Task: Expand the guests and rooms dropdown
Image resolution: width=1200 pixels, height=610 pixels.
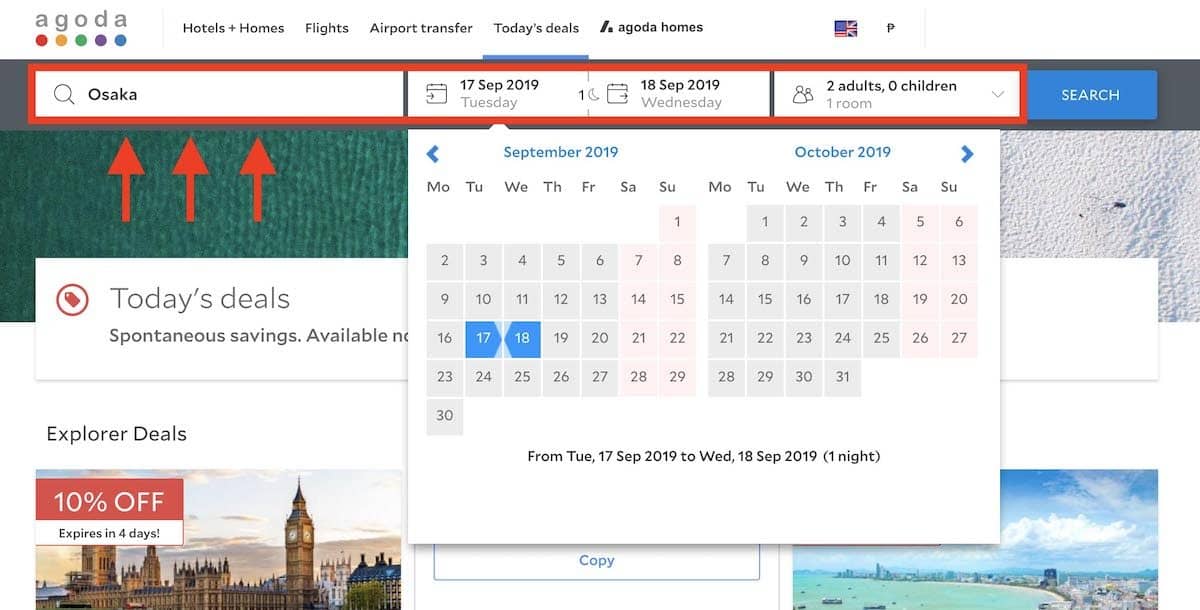Action: pos(997,94)
